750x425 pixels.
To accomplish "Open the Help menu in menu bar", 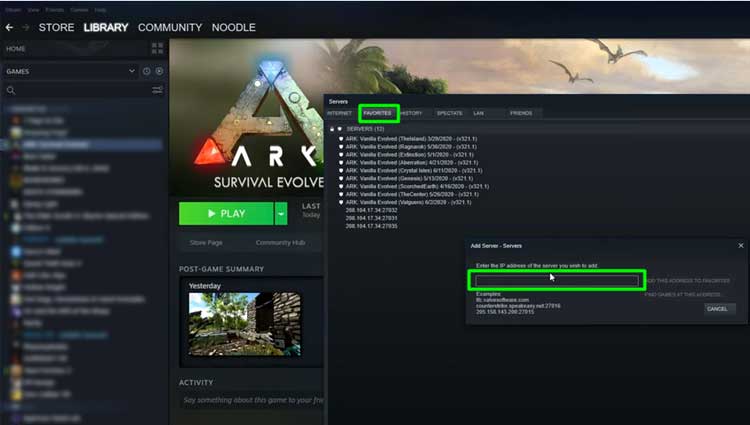I will pyautogui.click(x=100, y=10).
